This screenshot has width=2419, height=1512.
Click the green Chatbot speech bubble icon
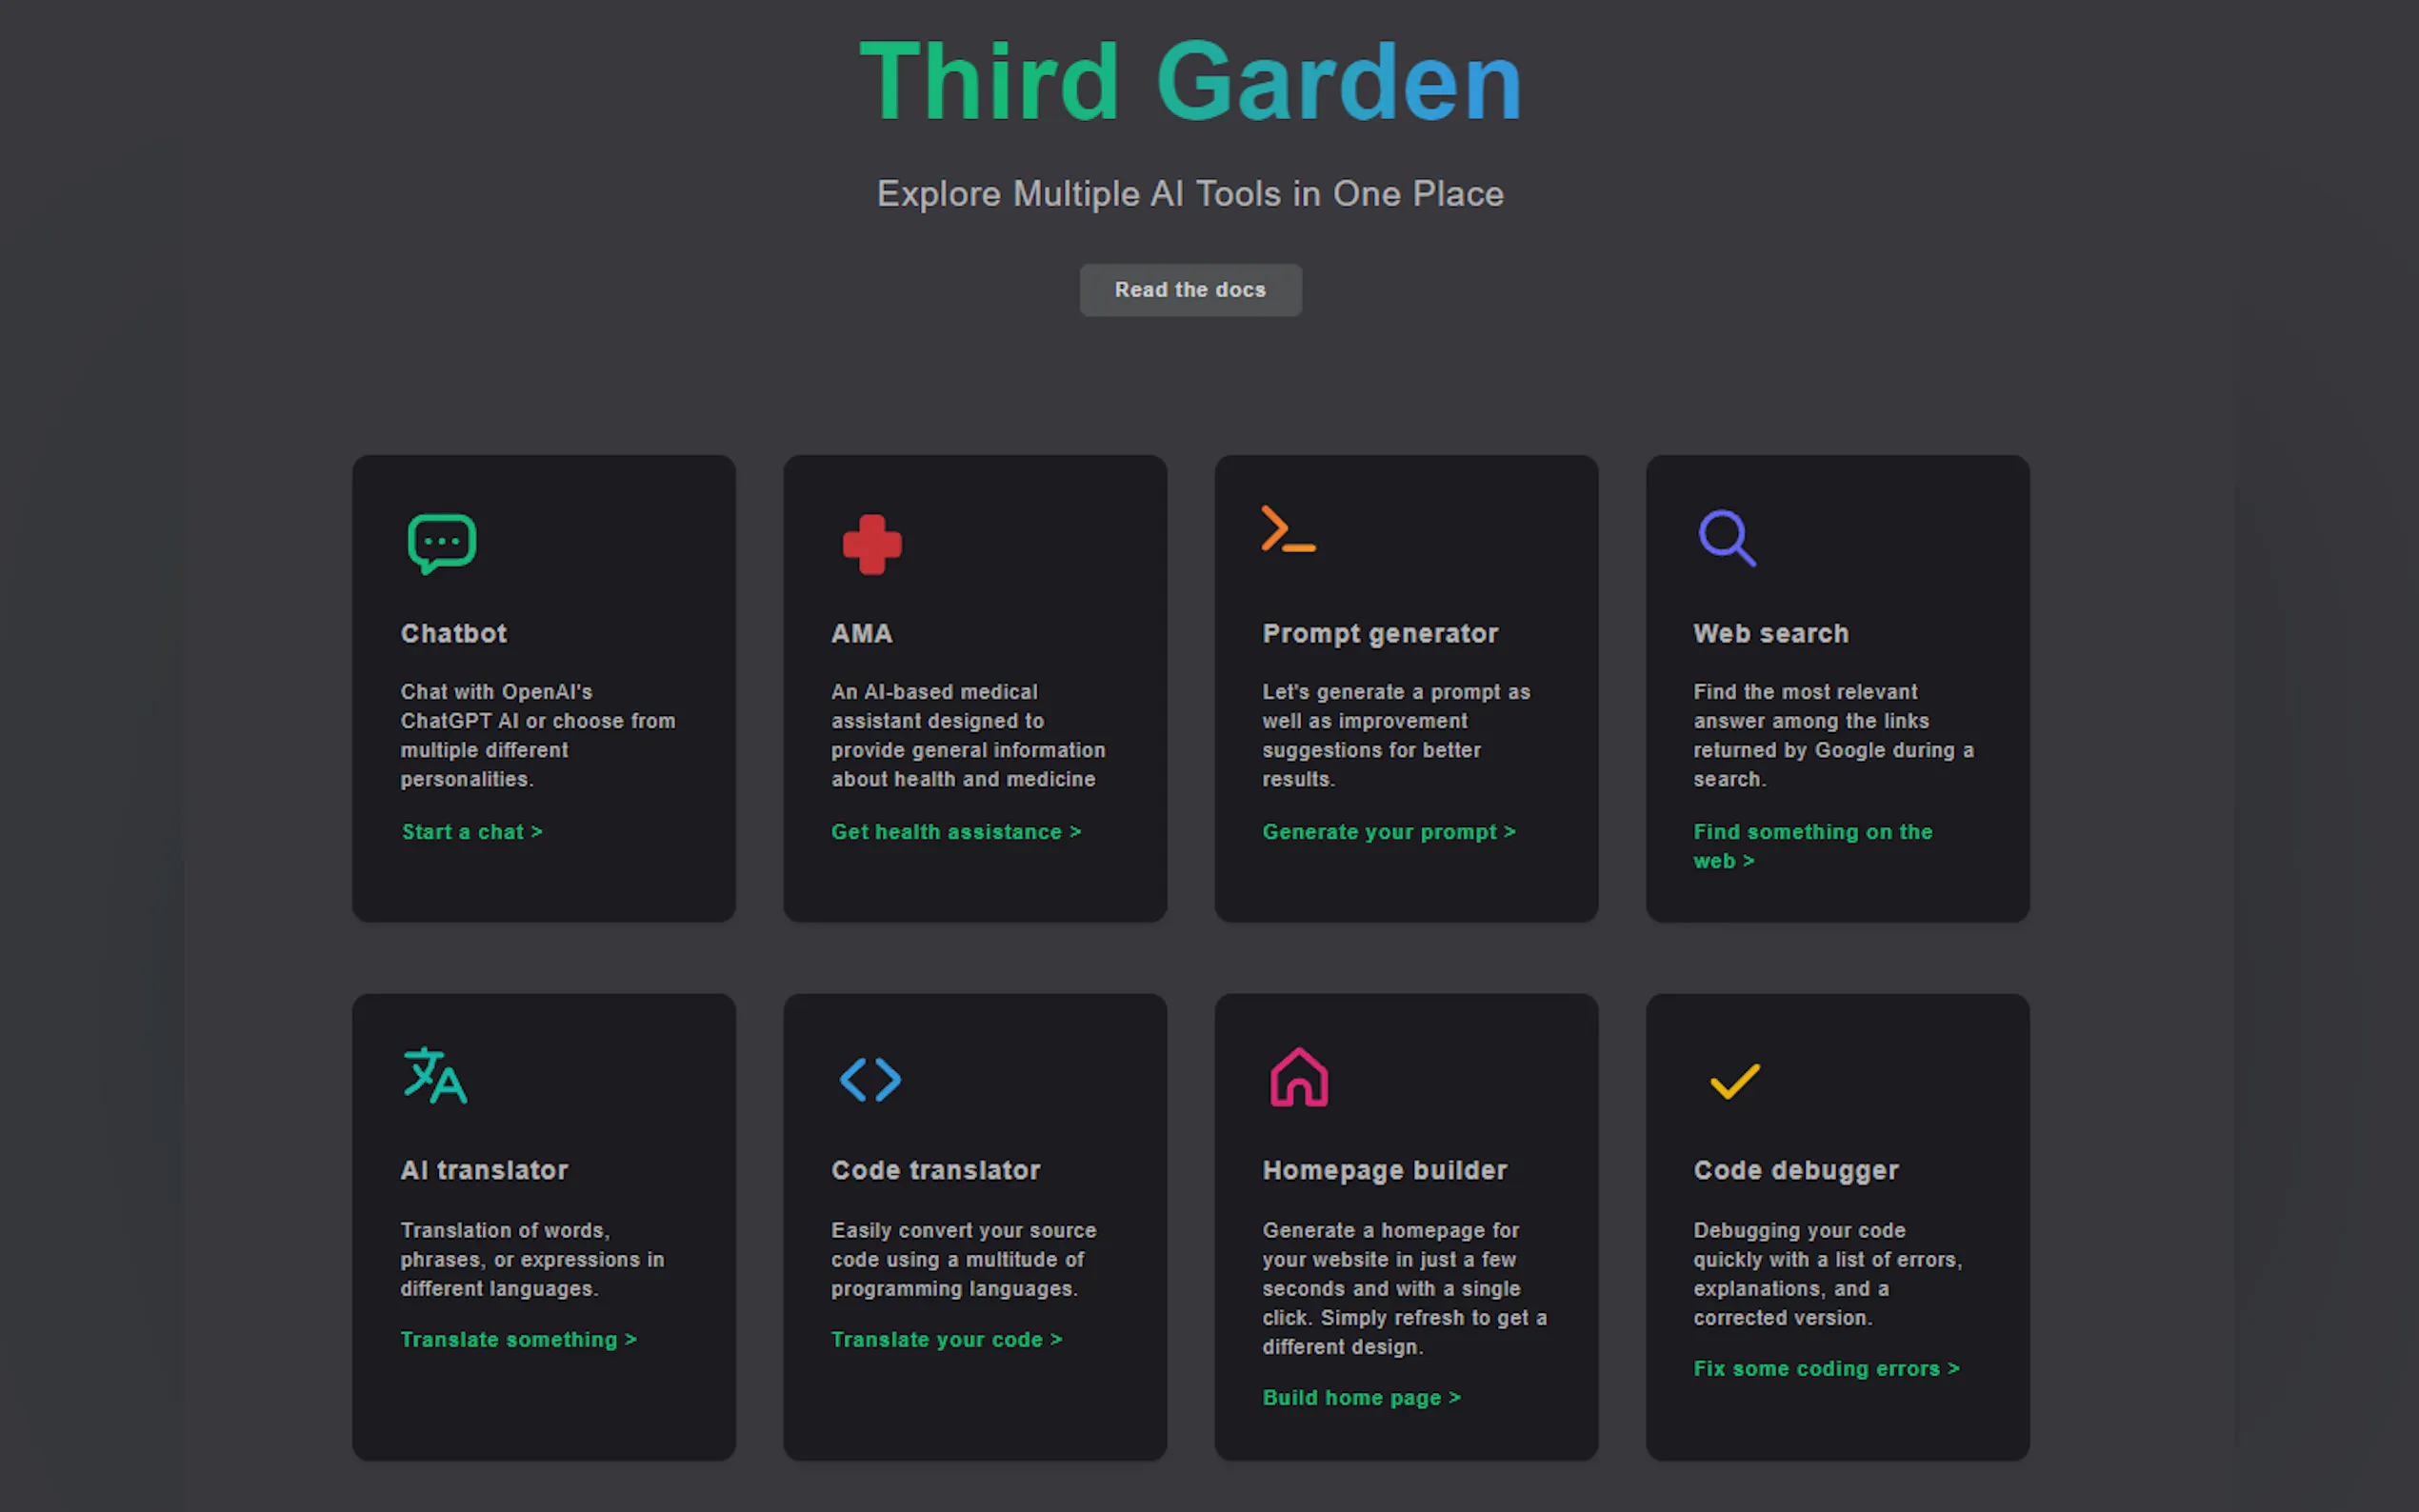point(441,543)
